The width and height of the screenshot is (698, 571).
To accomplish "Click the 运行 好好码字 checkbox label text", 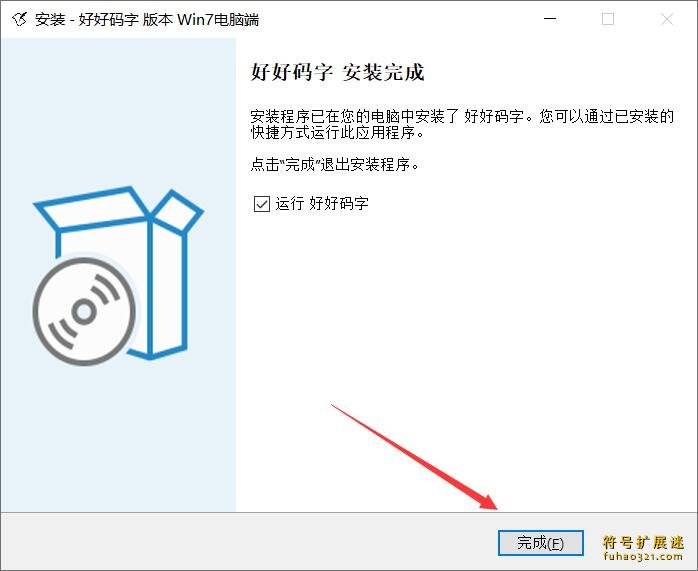I will pyautogui.click(x=322, y=204).
